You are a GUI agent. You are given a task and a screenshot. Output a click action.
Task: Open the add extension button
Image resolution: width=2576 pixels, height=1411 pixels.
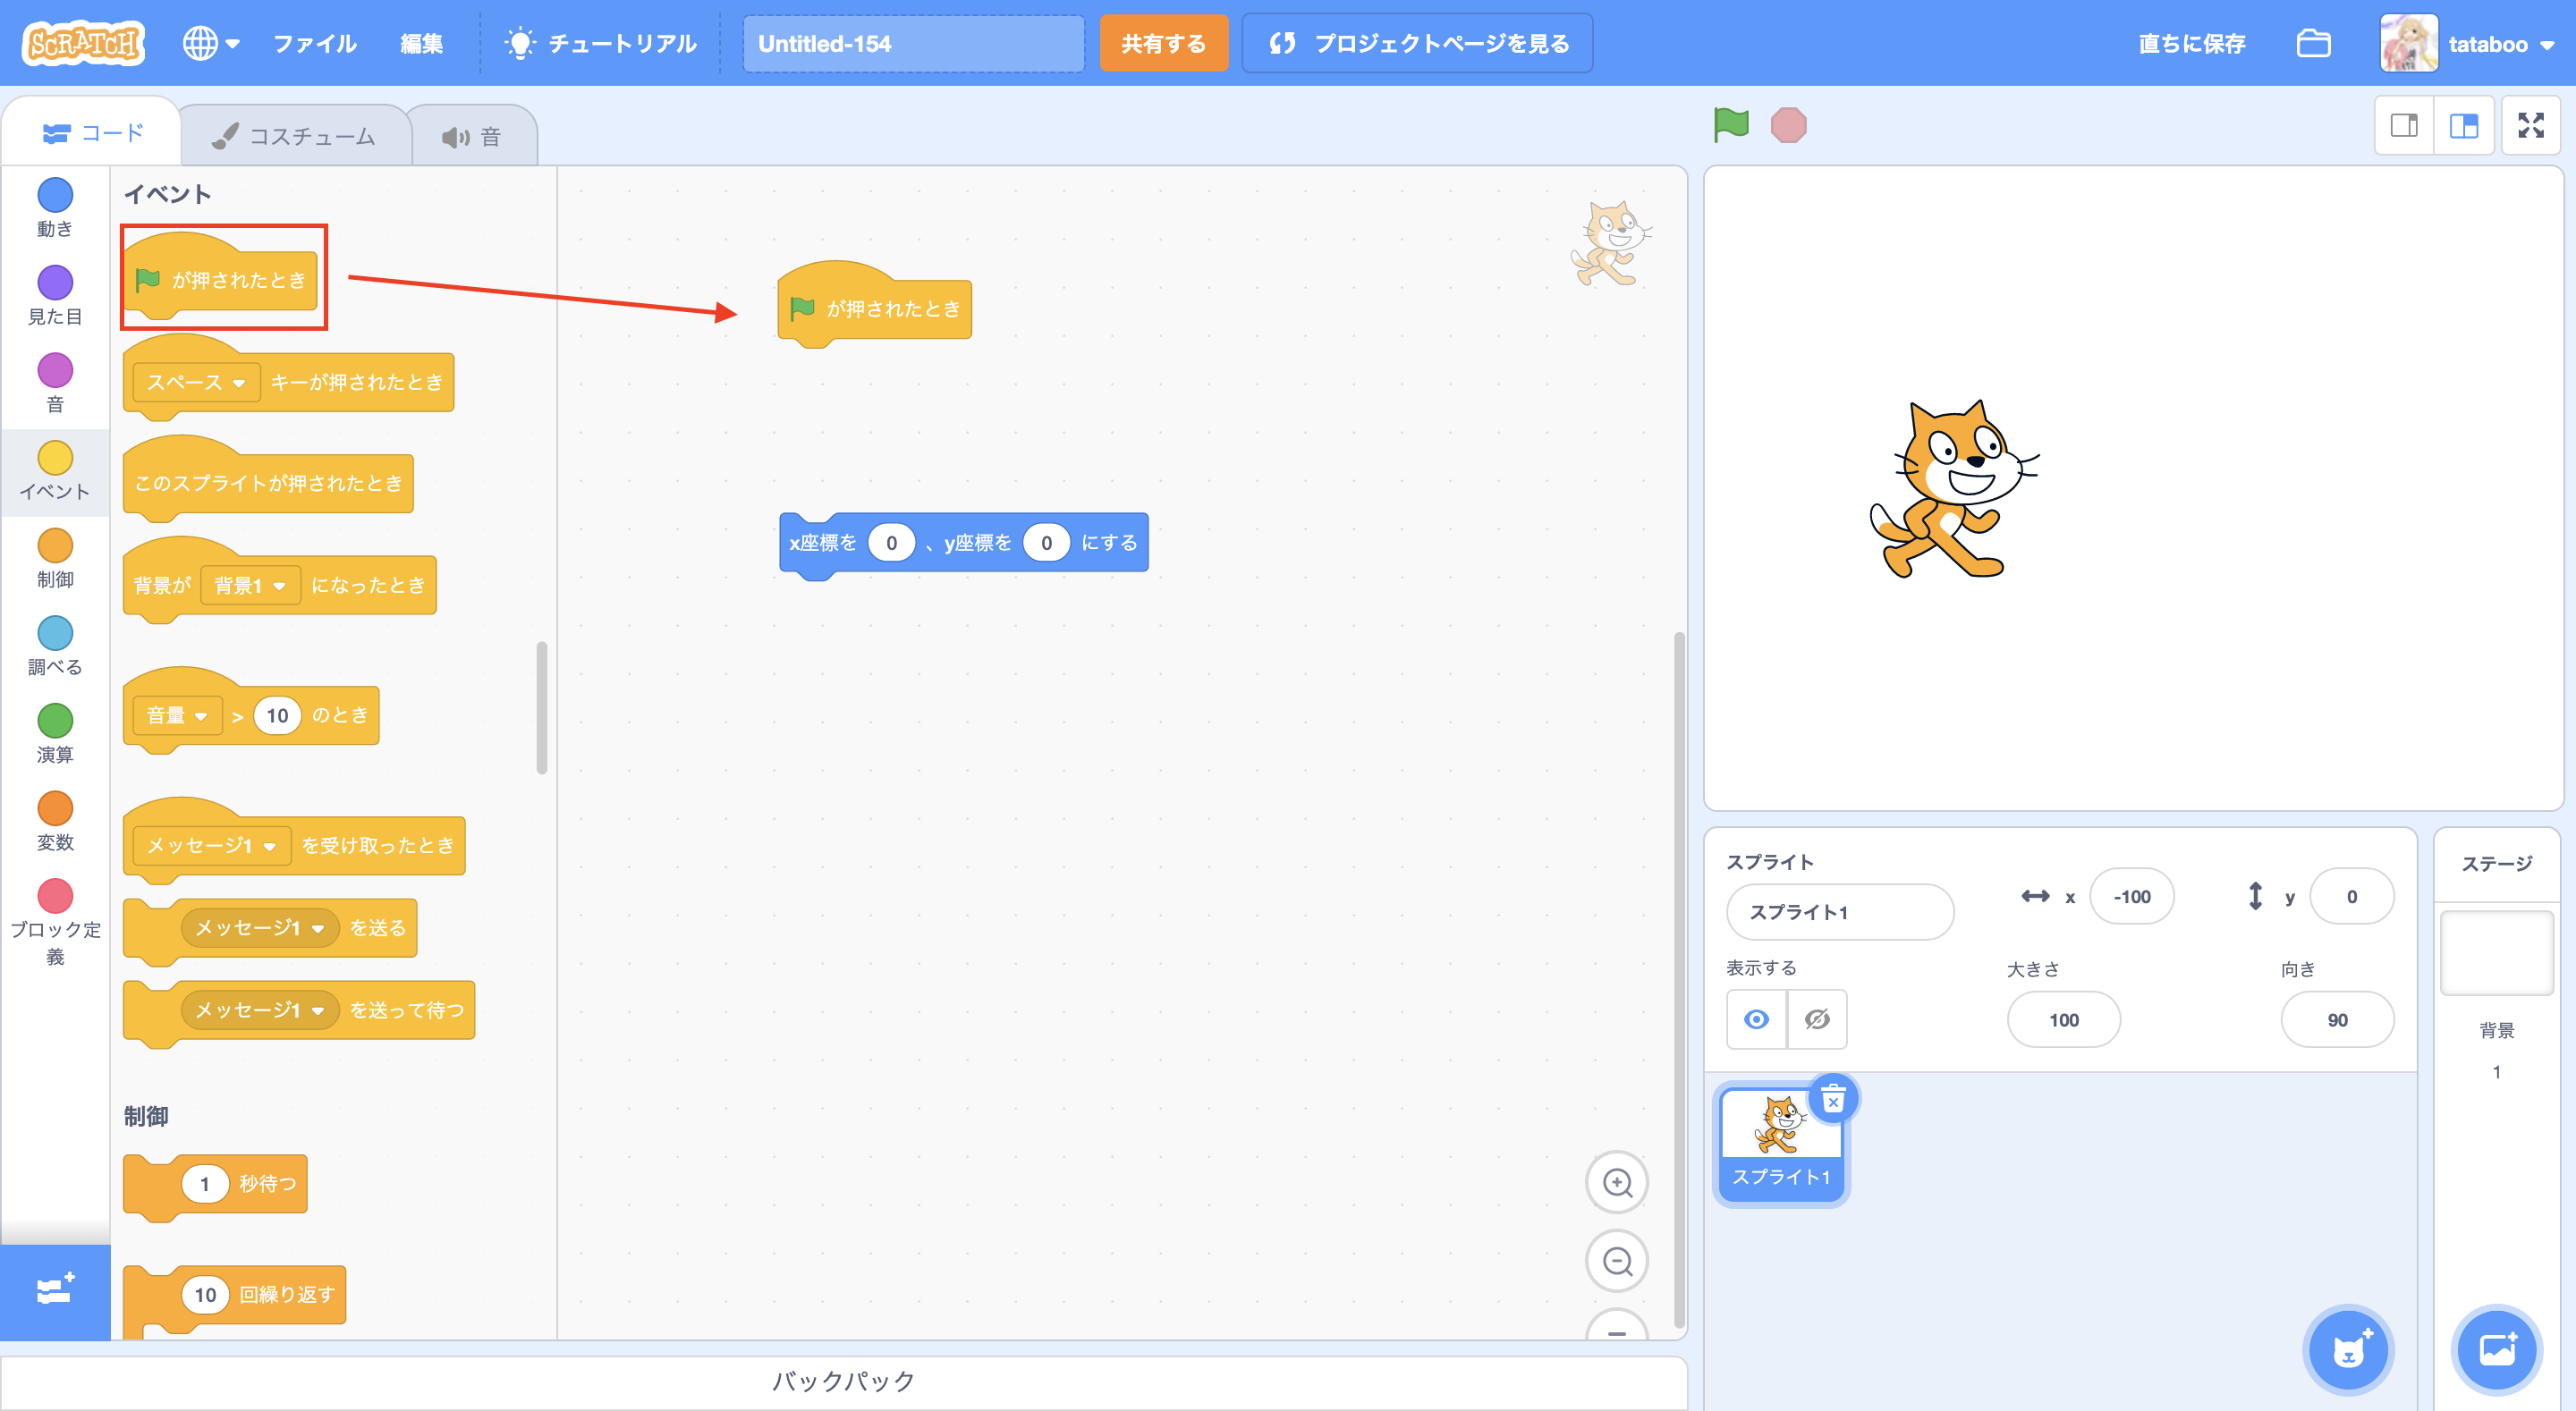coord(55,1290)
